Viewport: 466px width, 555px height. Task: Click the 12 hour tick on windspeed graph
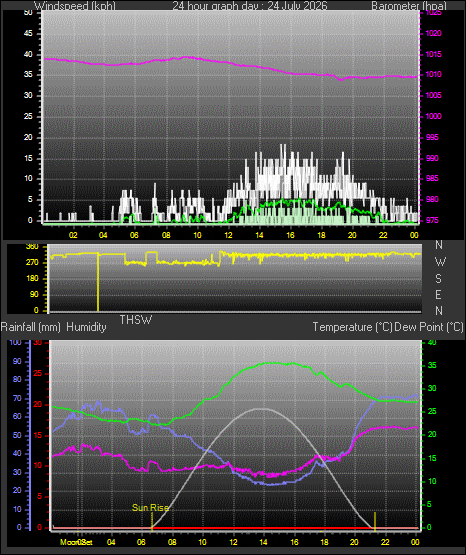(228, 235)
